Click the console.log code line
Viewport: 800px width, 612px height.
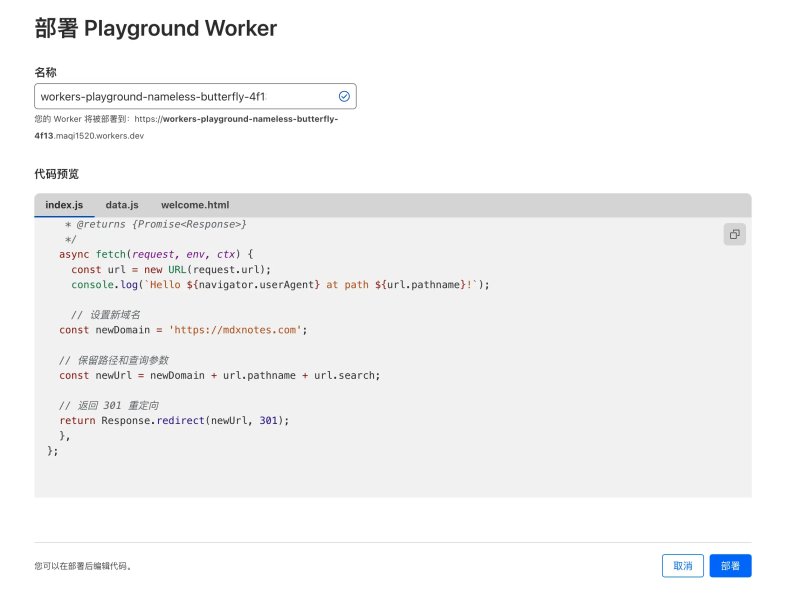(x=280, y=285)
